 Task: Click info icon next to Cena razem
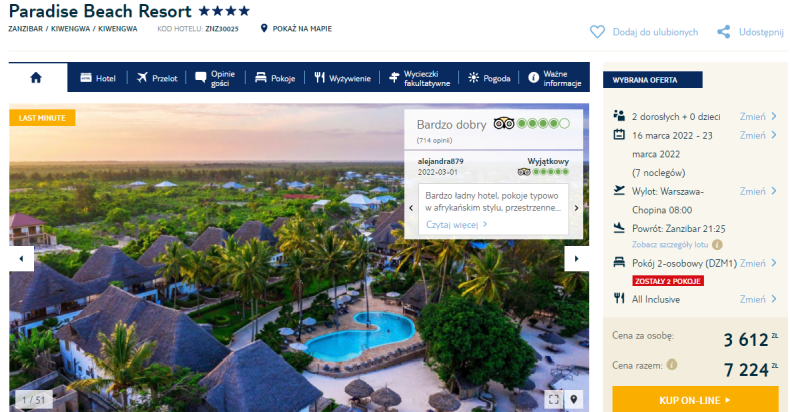672,364
